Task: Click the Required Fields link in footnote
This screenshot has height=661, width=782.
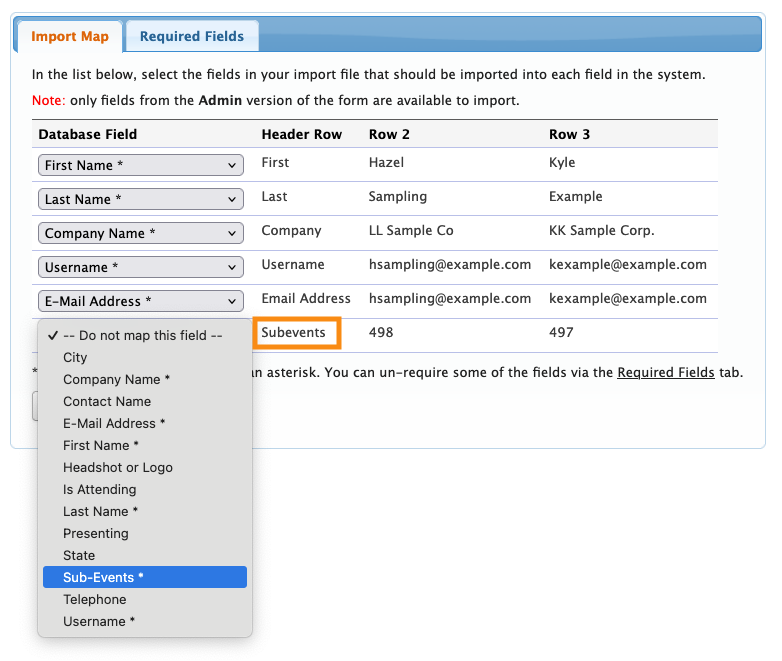Action: tap(665, 372)
